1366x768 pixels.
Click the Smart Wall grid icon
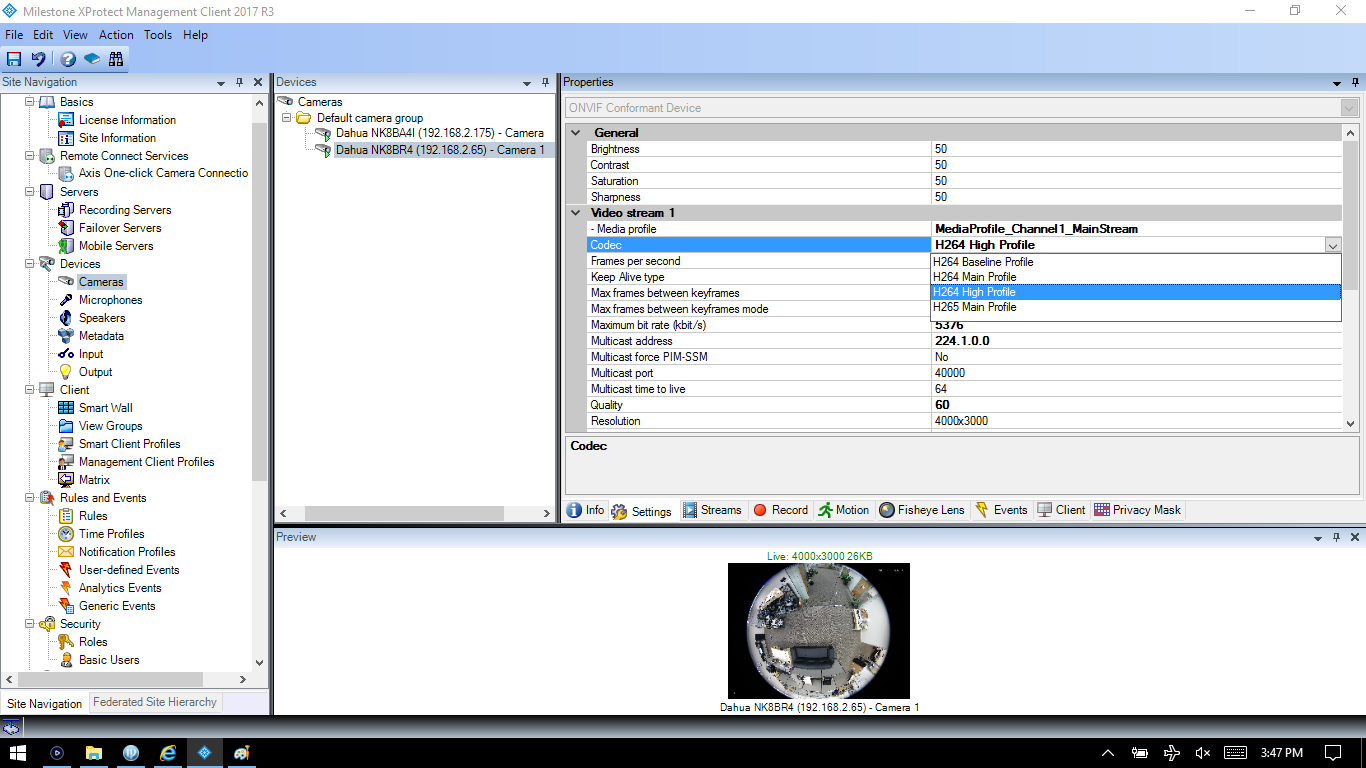click(66, 408)
